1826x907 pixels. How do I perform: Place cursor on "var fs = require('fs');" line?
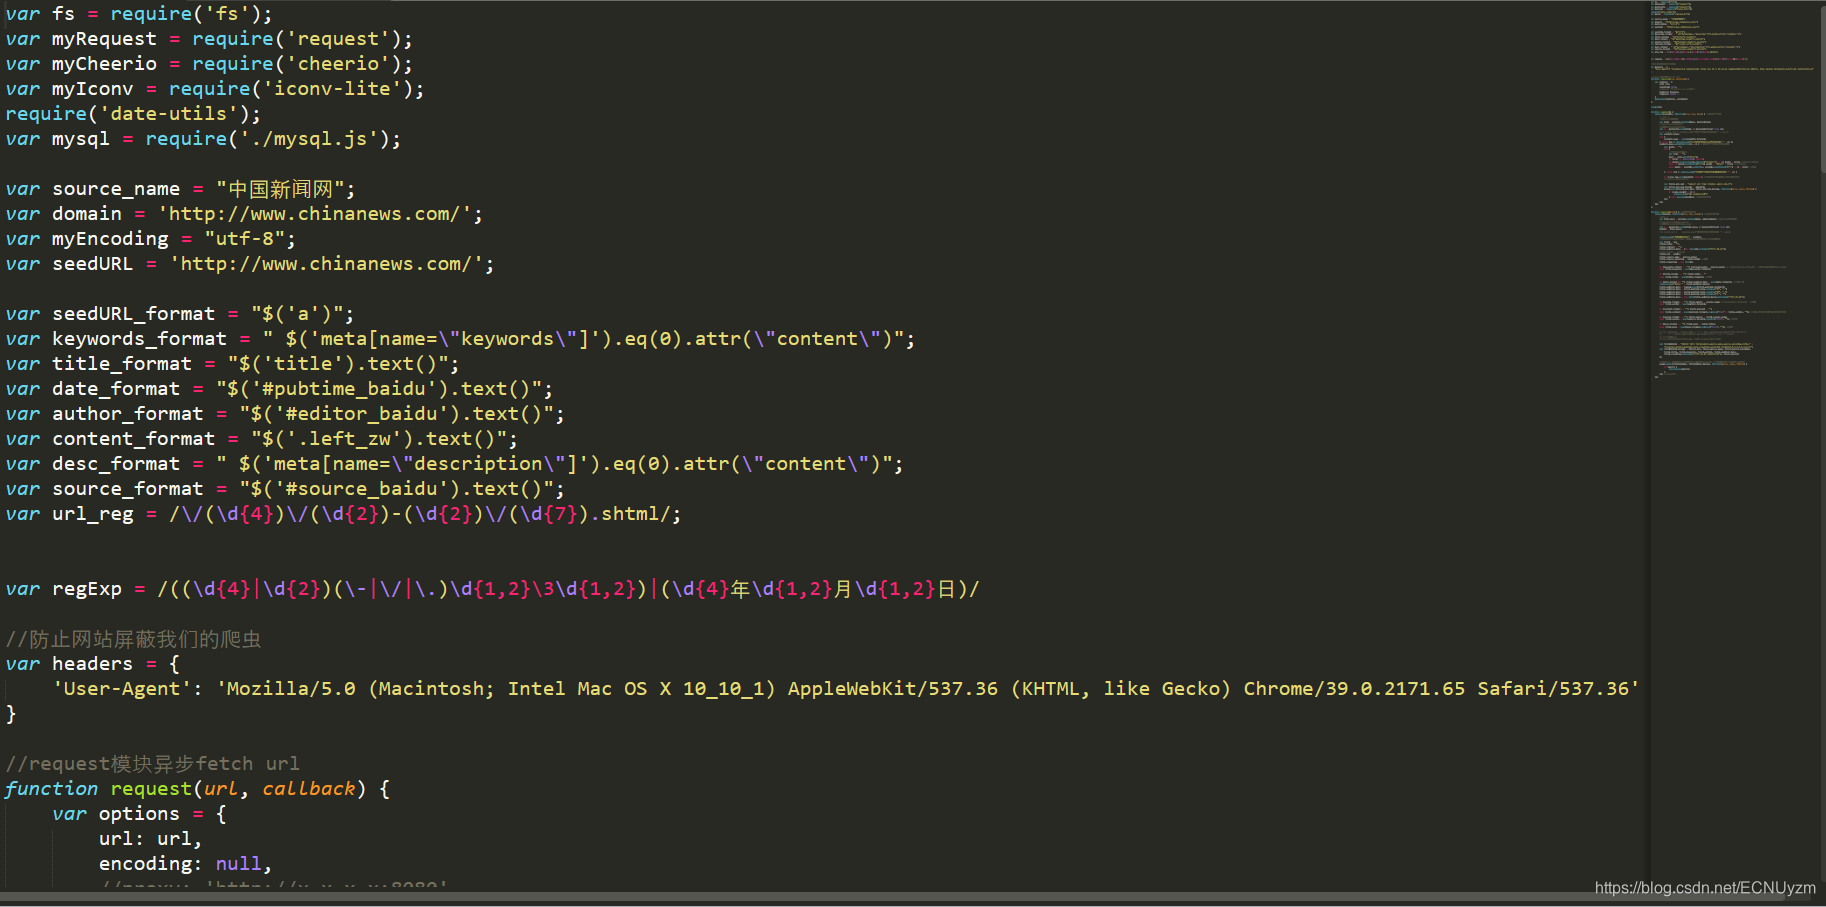139,14
